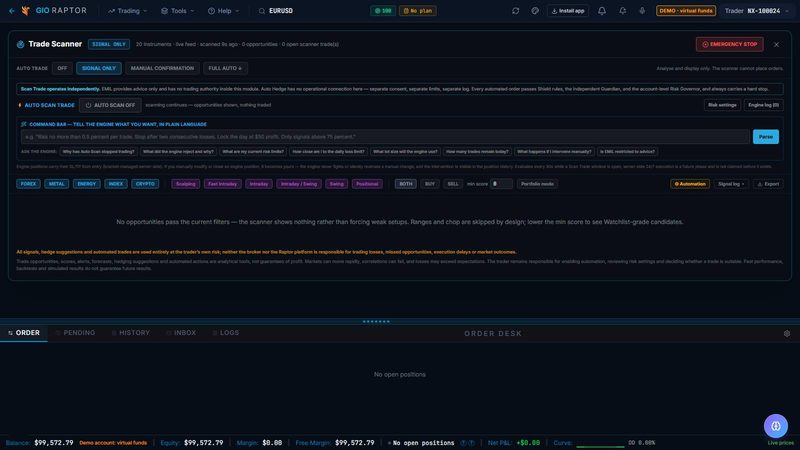800x450 pixels.
Task: Toggle the Positional style filter
Action: tap(367, 184)
